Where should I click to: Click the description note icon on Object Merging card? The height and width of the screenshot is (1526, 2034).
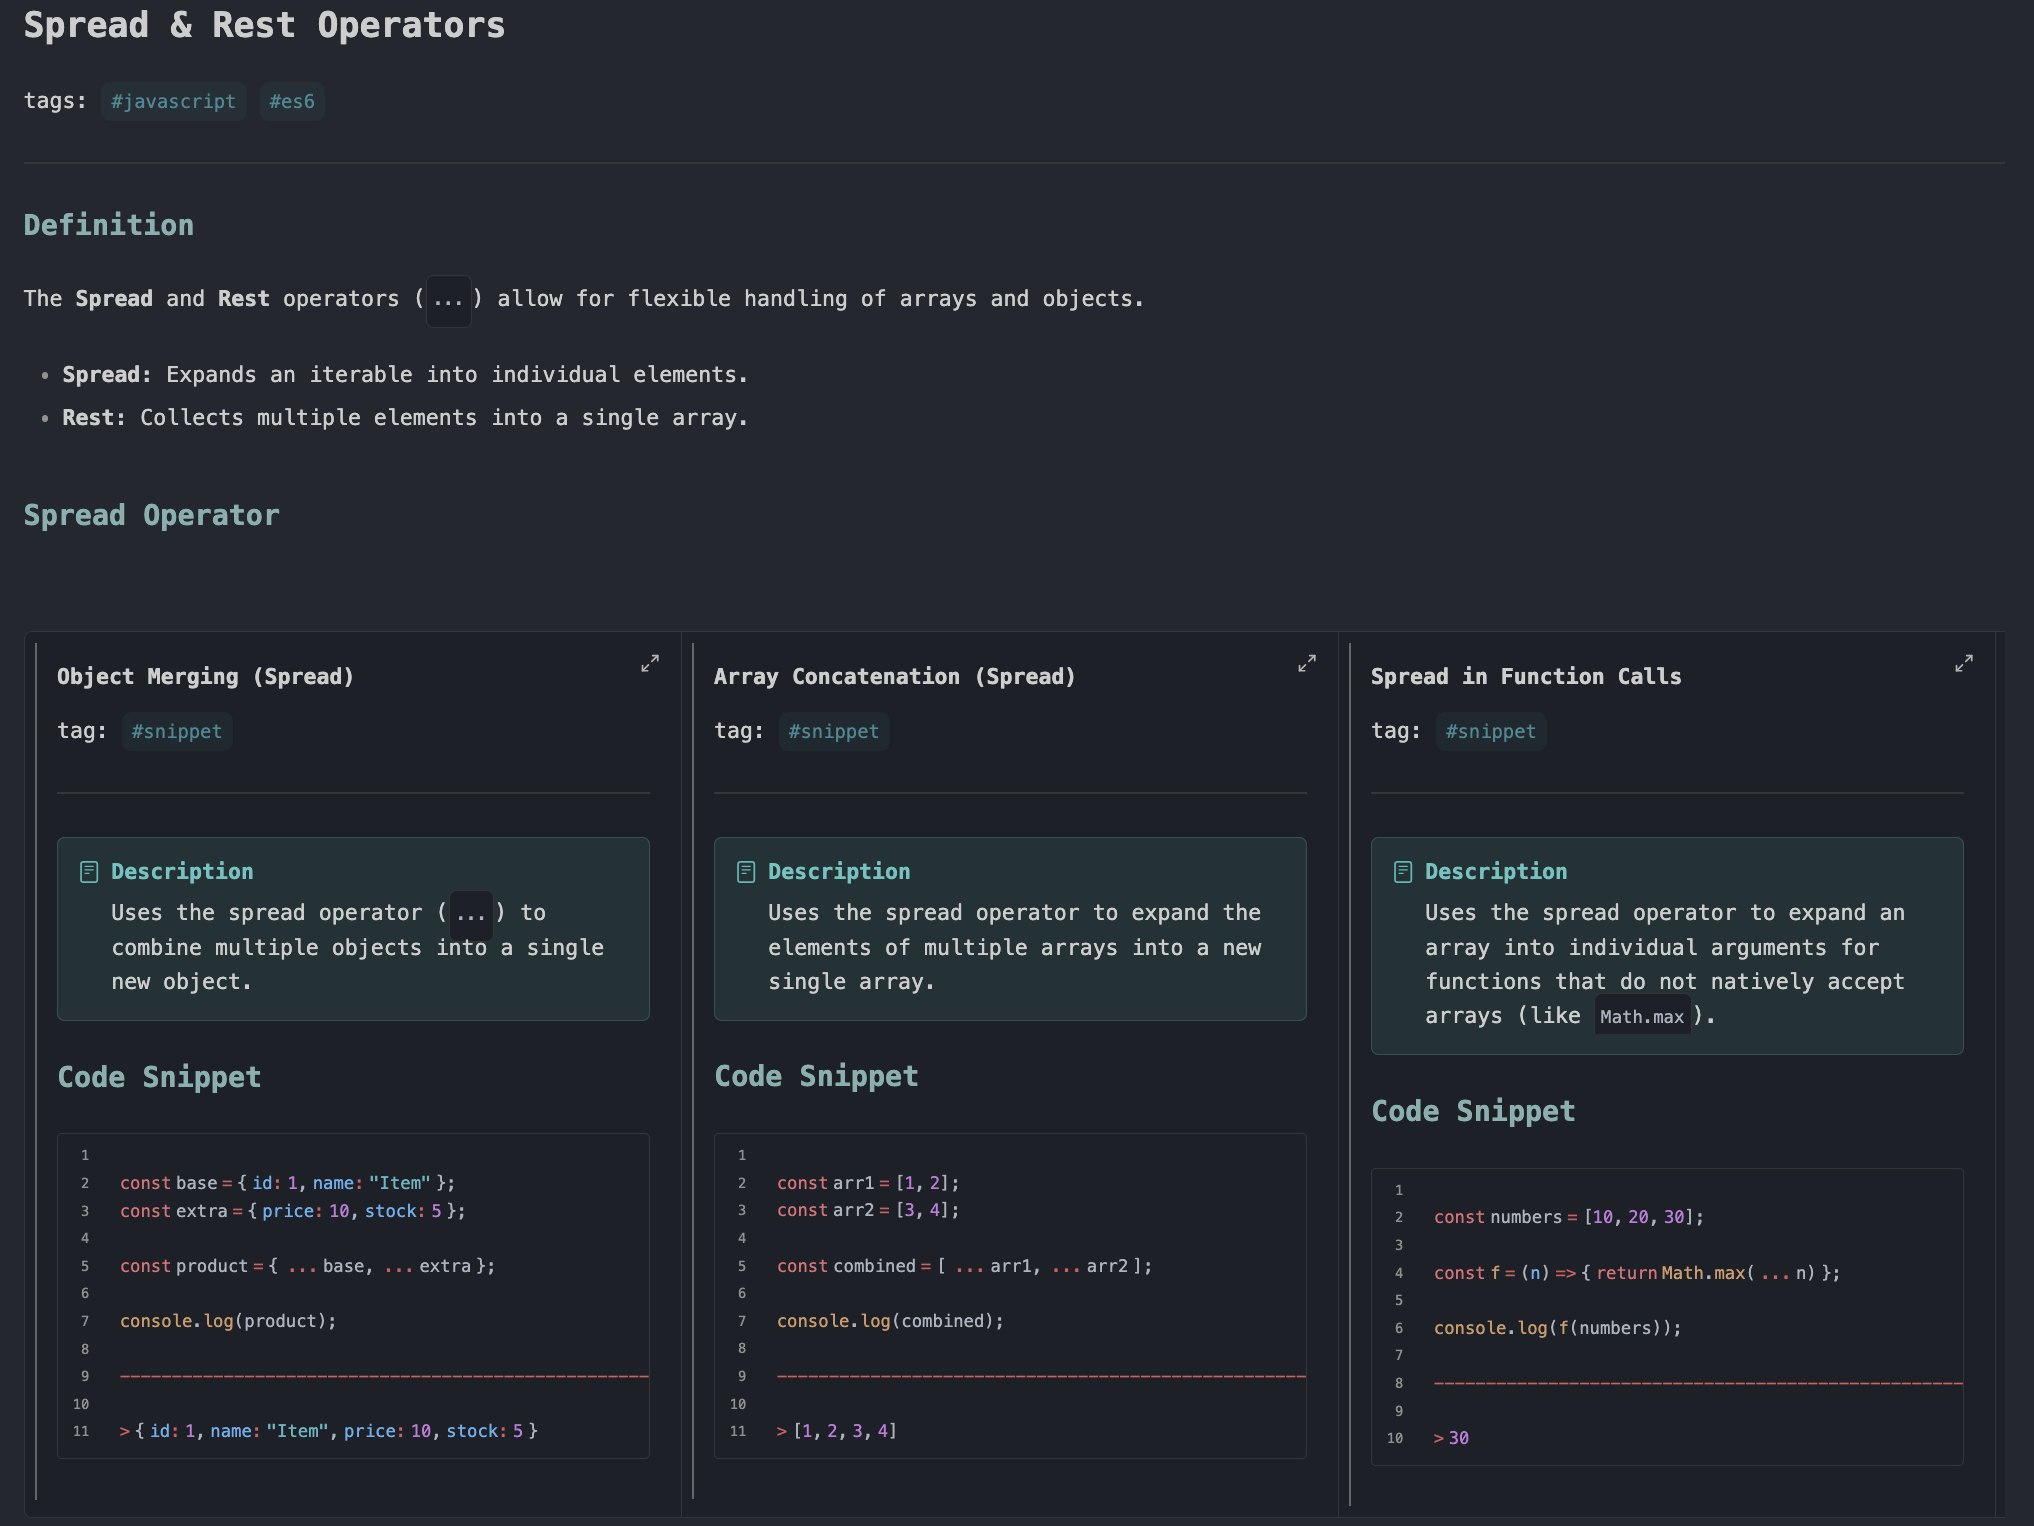point(88,871)
